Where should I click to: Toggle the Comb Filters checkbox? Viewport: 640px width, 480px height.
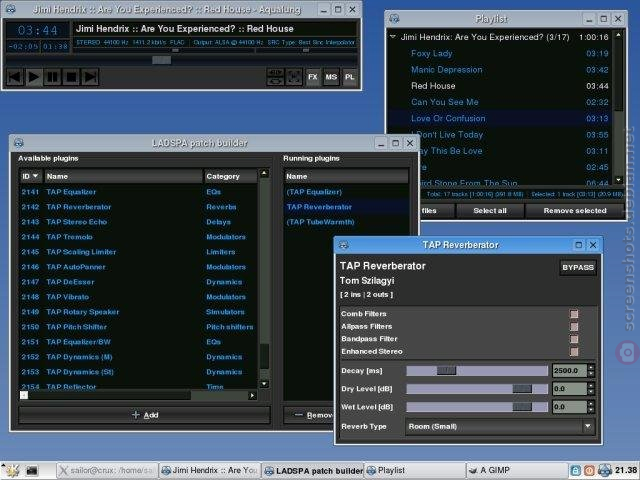pyautogui.click(x=574, y=314)
